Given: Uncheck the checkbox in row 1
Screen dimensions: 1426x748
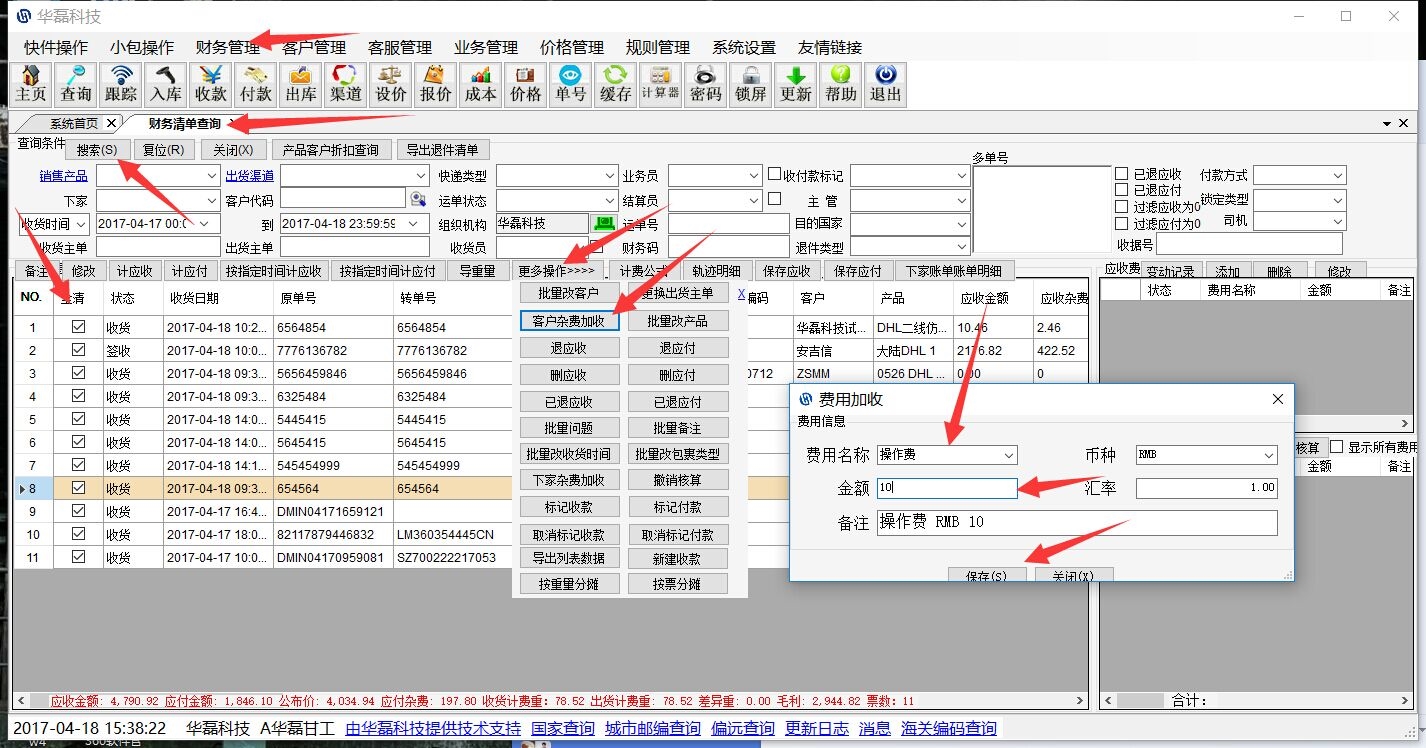Looking at the screenshot, I should pos(79,327).
